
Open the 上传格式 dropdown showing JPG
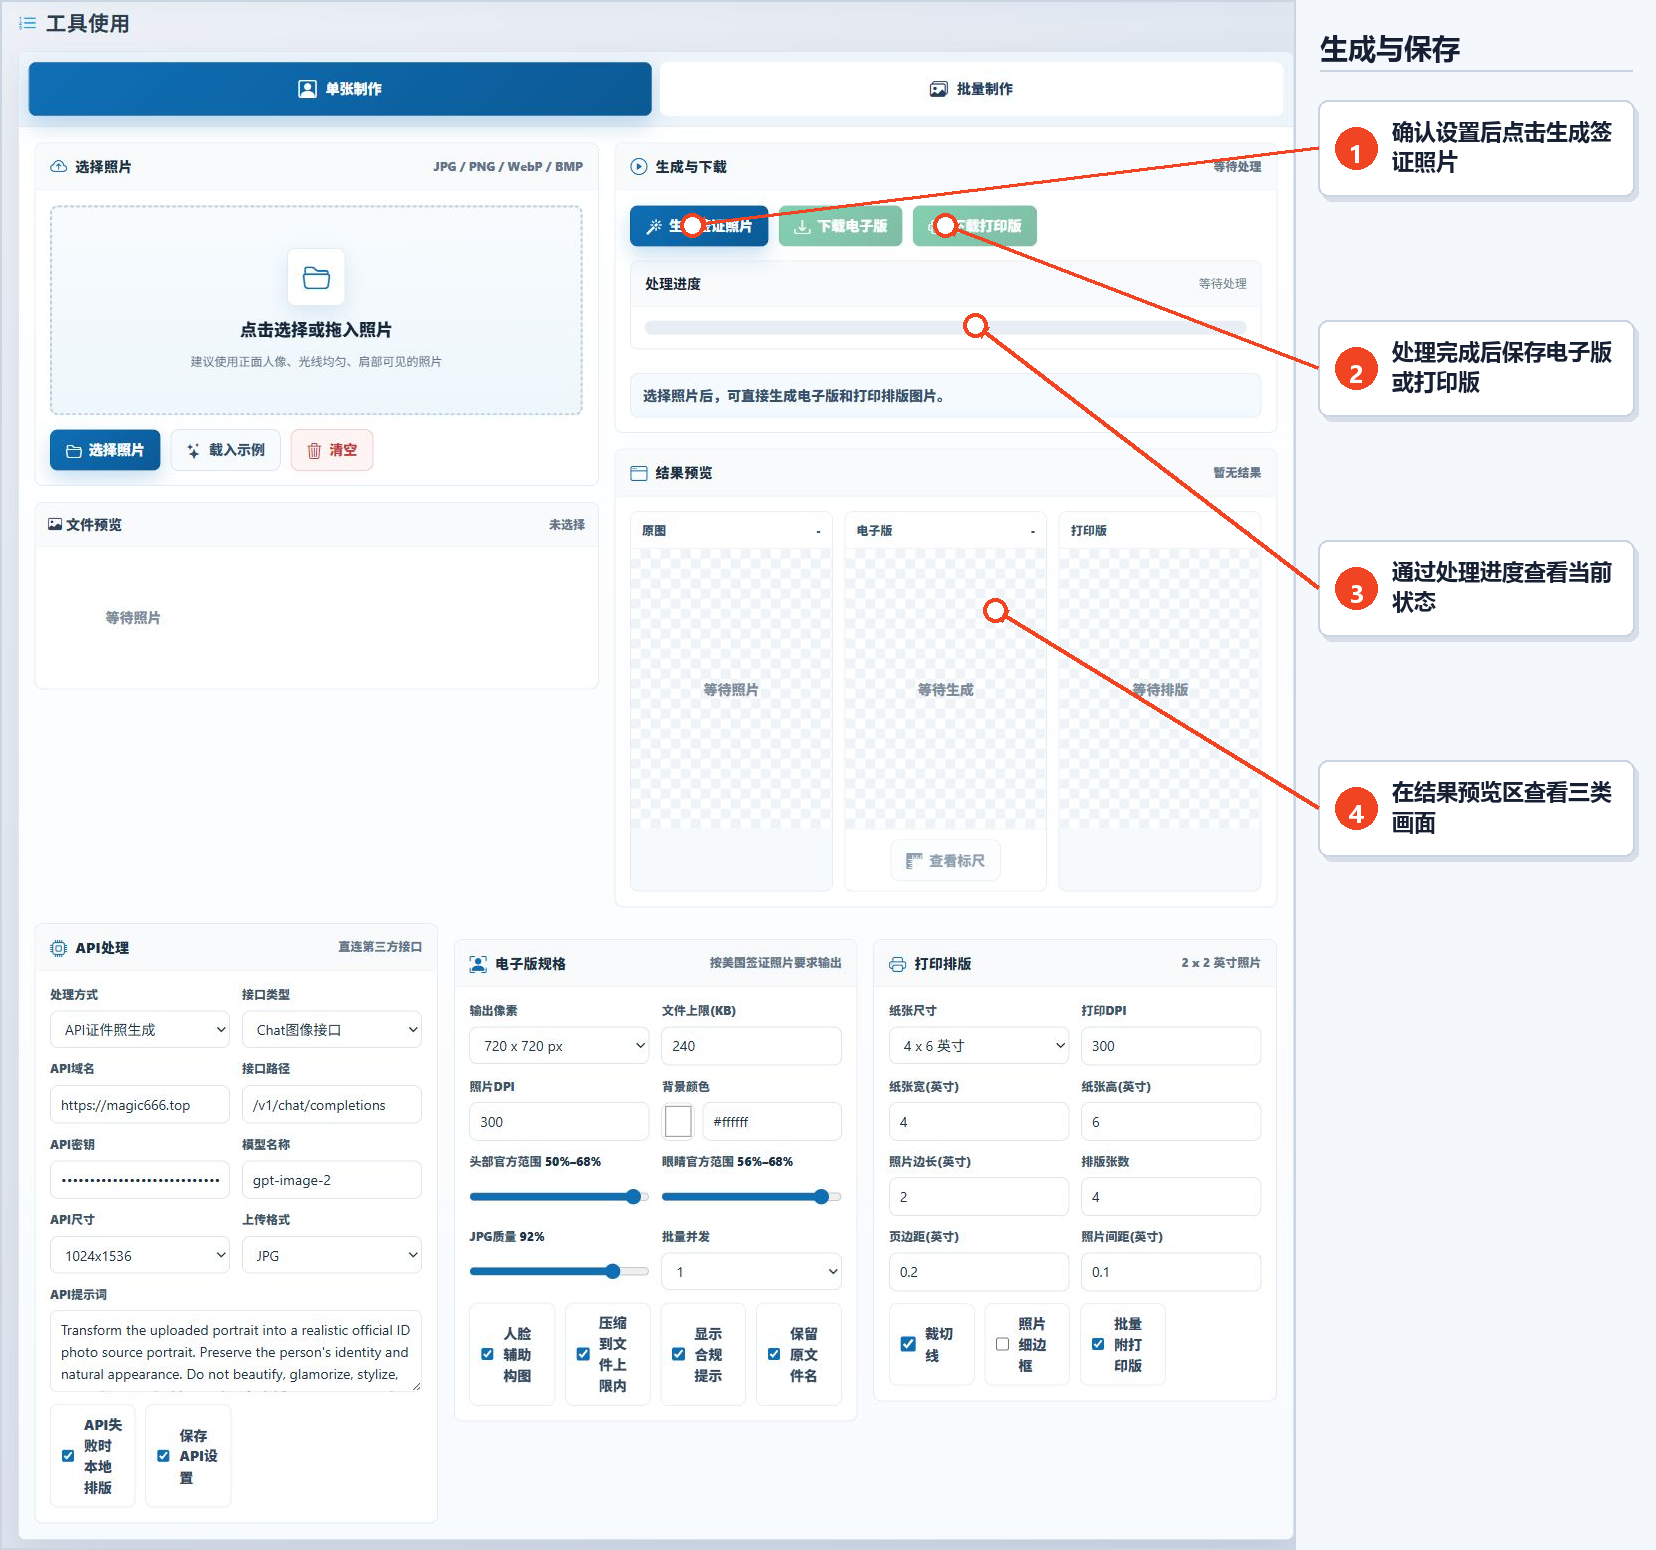tap(332, 1256)
